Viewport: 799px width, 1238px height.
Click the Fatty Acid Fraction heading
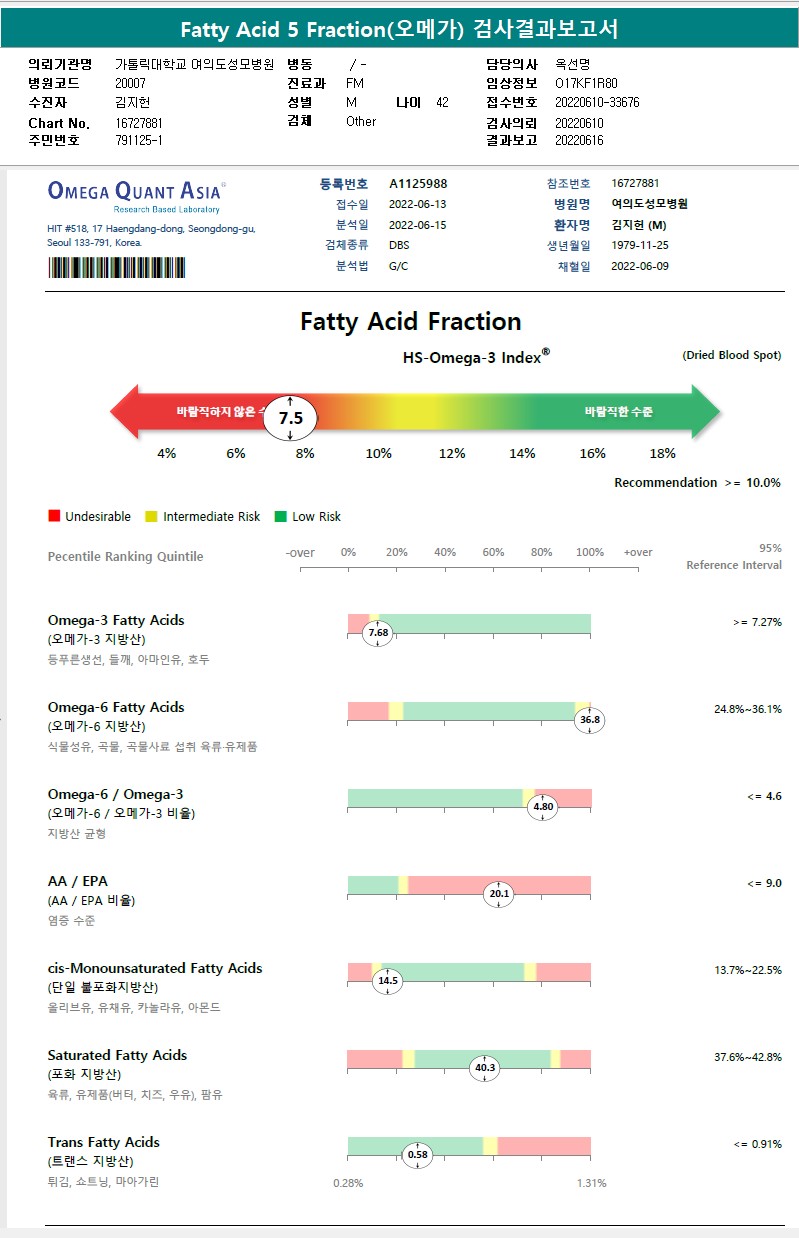click(411, 322)
